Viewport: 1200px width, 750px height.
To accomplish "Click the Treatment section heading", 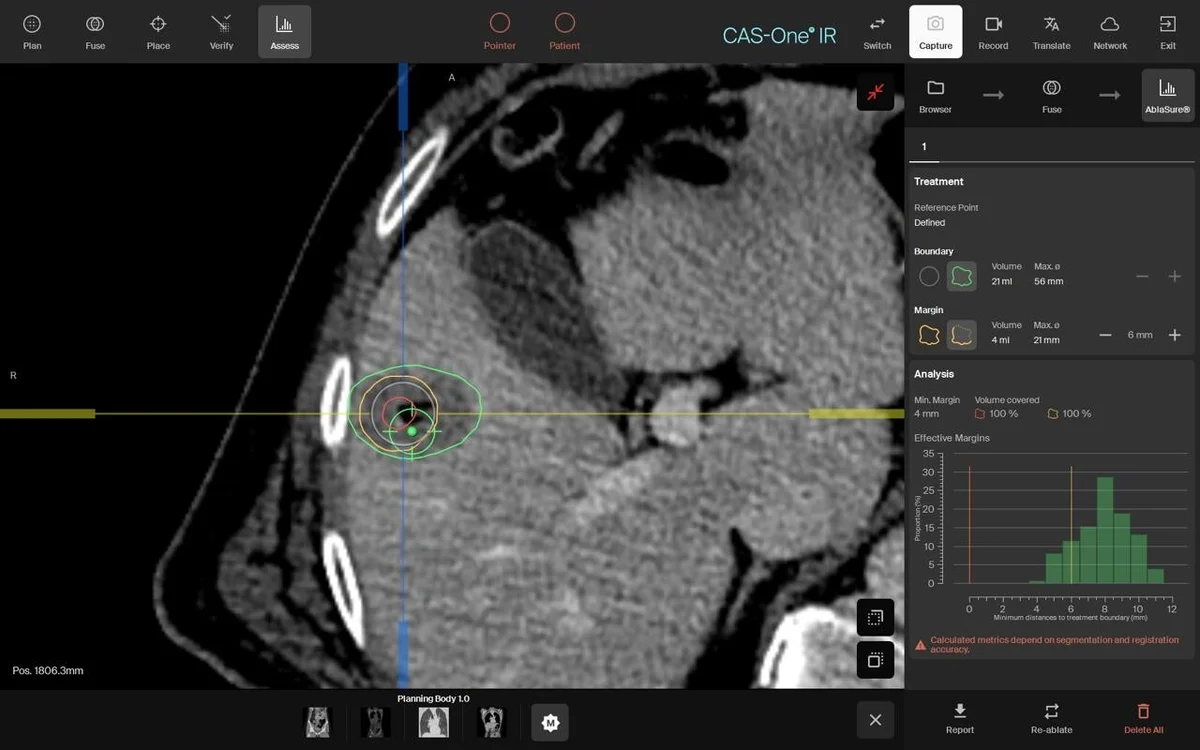I will [939, 181].
